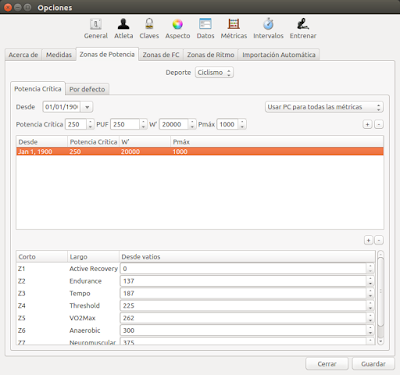Select the Potencia Crítica sub-tab

click(x=38, y=89)
